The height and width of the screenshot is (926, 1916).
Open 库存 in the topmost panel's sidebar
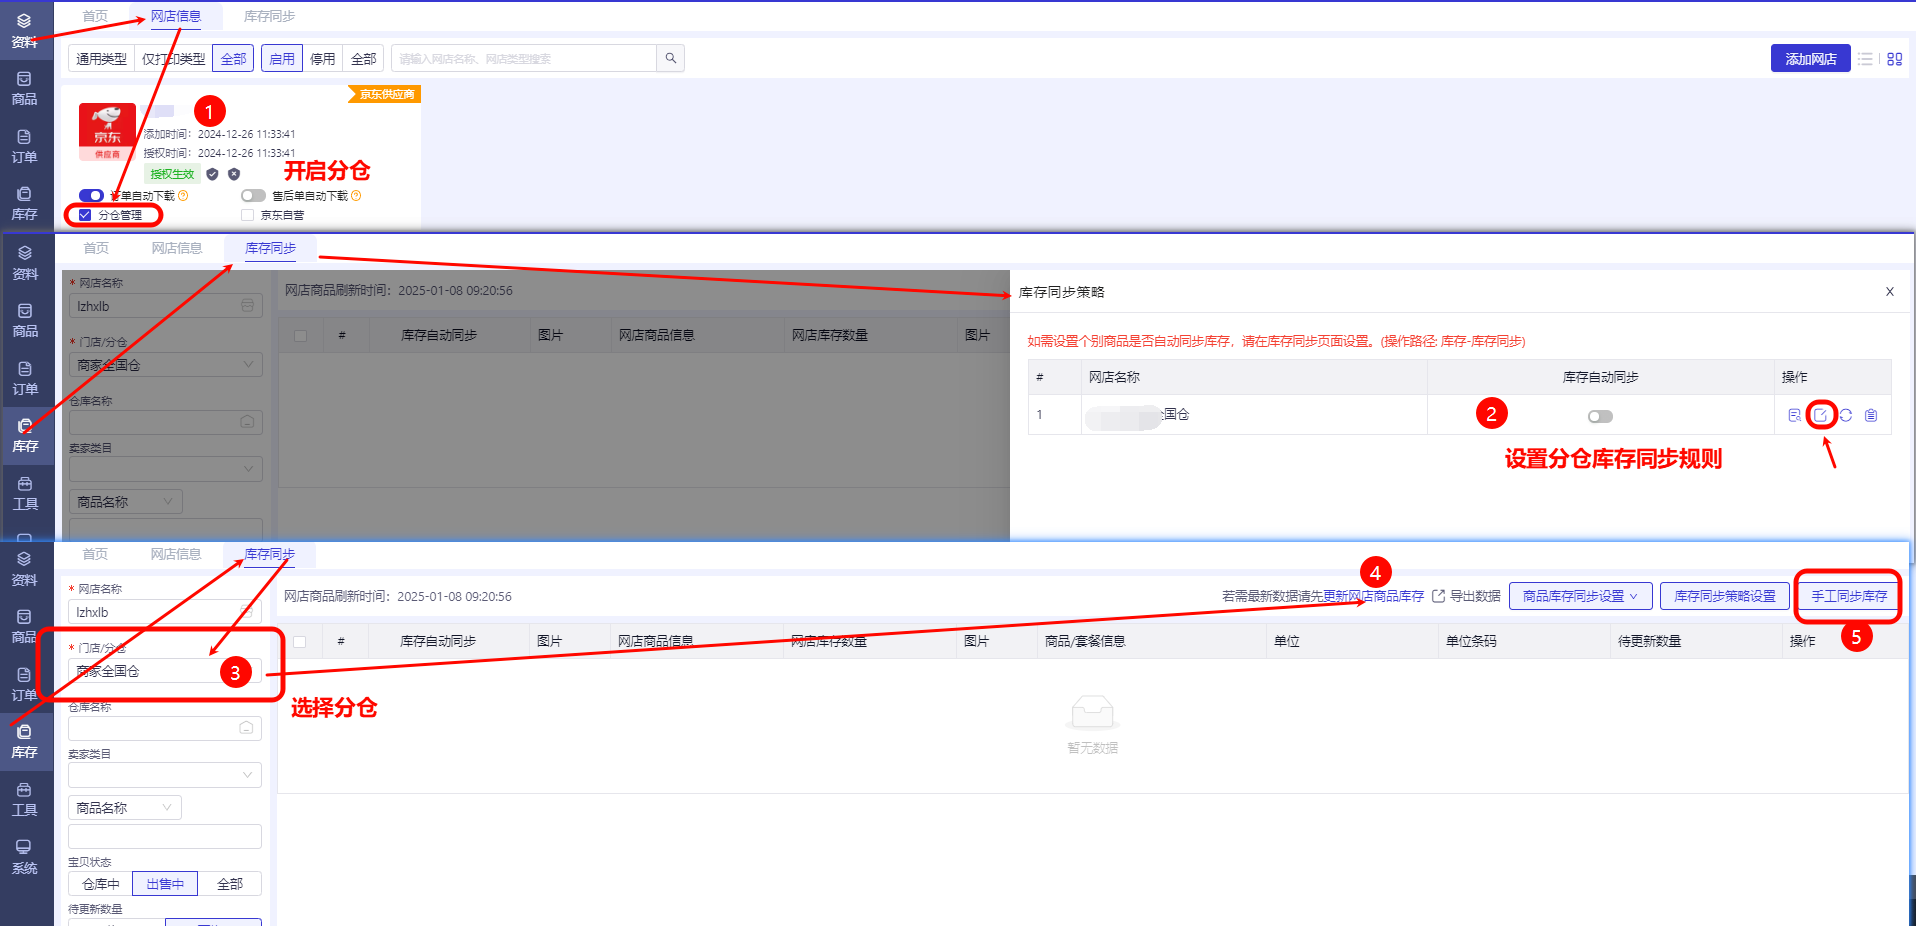point(24,203)
